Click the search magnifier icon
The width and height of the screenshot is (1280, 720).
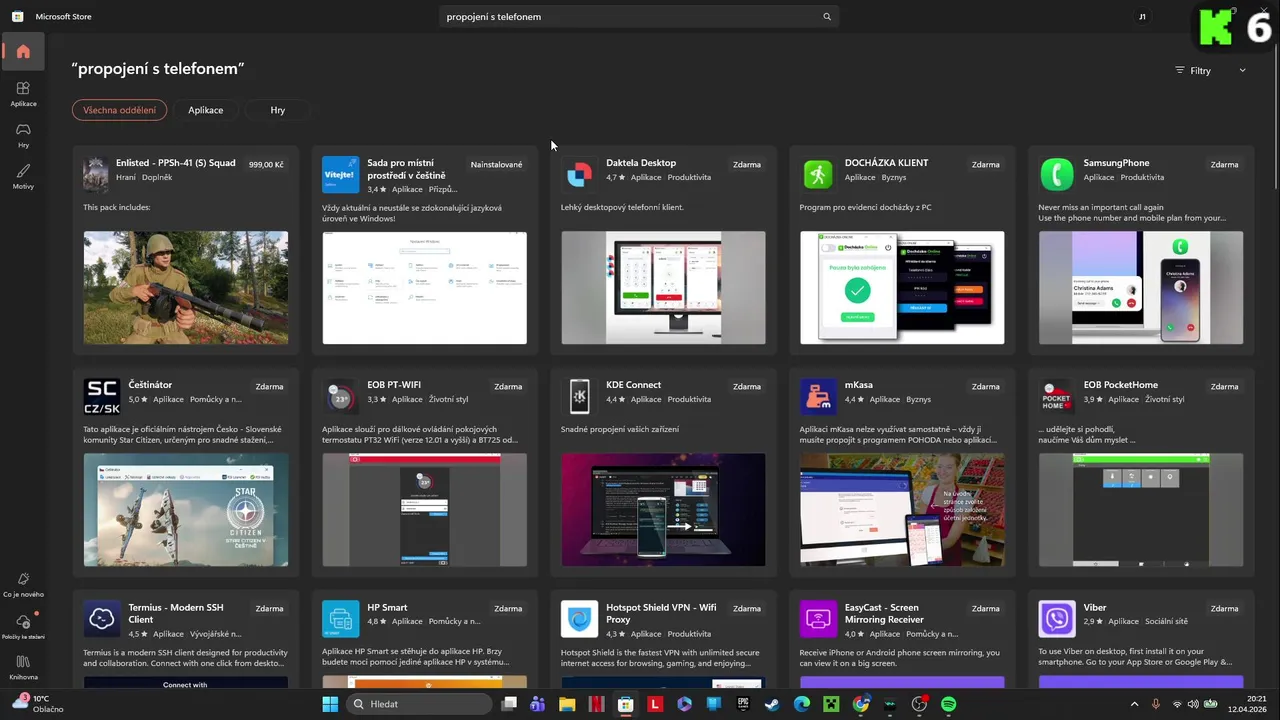point(827,17)
